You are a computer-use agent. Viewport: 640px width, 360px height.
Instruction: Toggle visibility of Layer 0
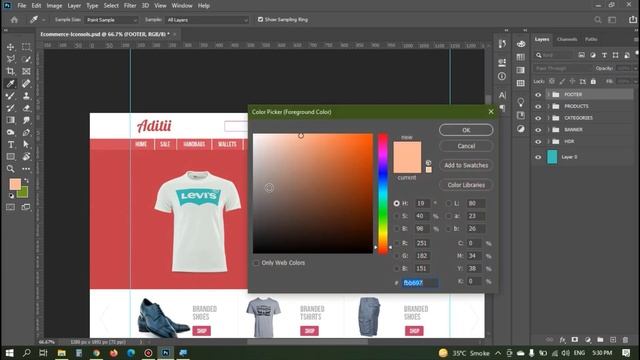tap(538, 157)
